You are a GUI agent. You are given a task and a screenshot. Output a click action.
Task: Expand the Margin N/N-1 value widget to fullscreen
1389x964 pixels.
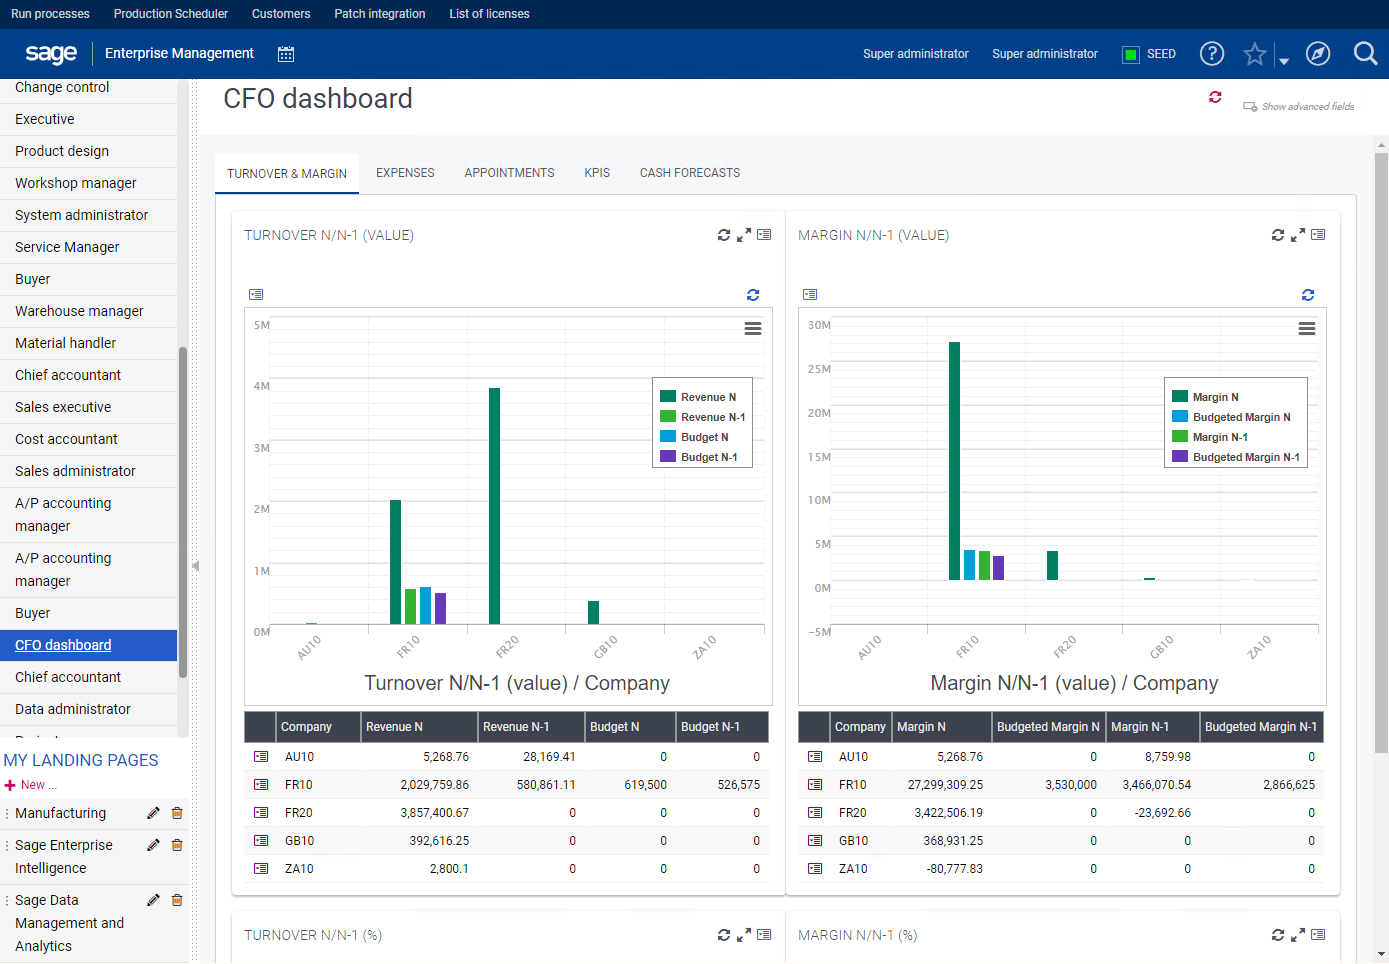point(1297,234)
